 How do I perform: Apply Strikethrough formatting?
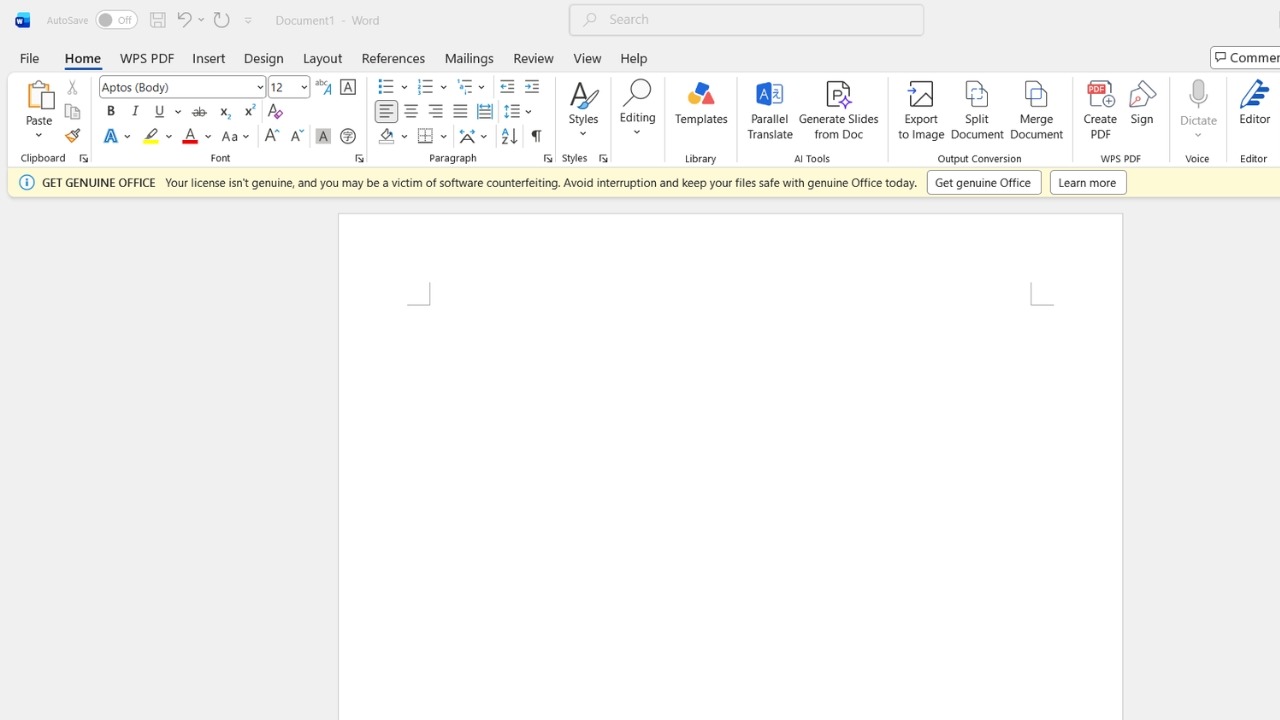[199, 112]
